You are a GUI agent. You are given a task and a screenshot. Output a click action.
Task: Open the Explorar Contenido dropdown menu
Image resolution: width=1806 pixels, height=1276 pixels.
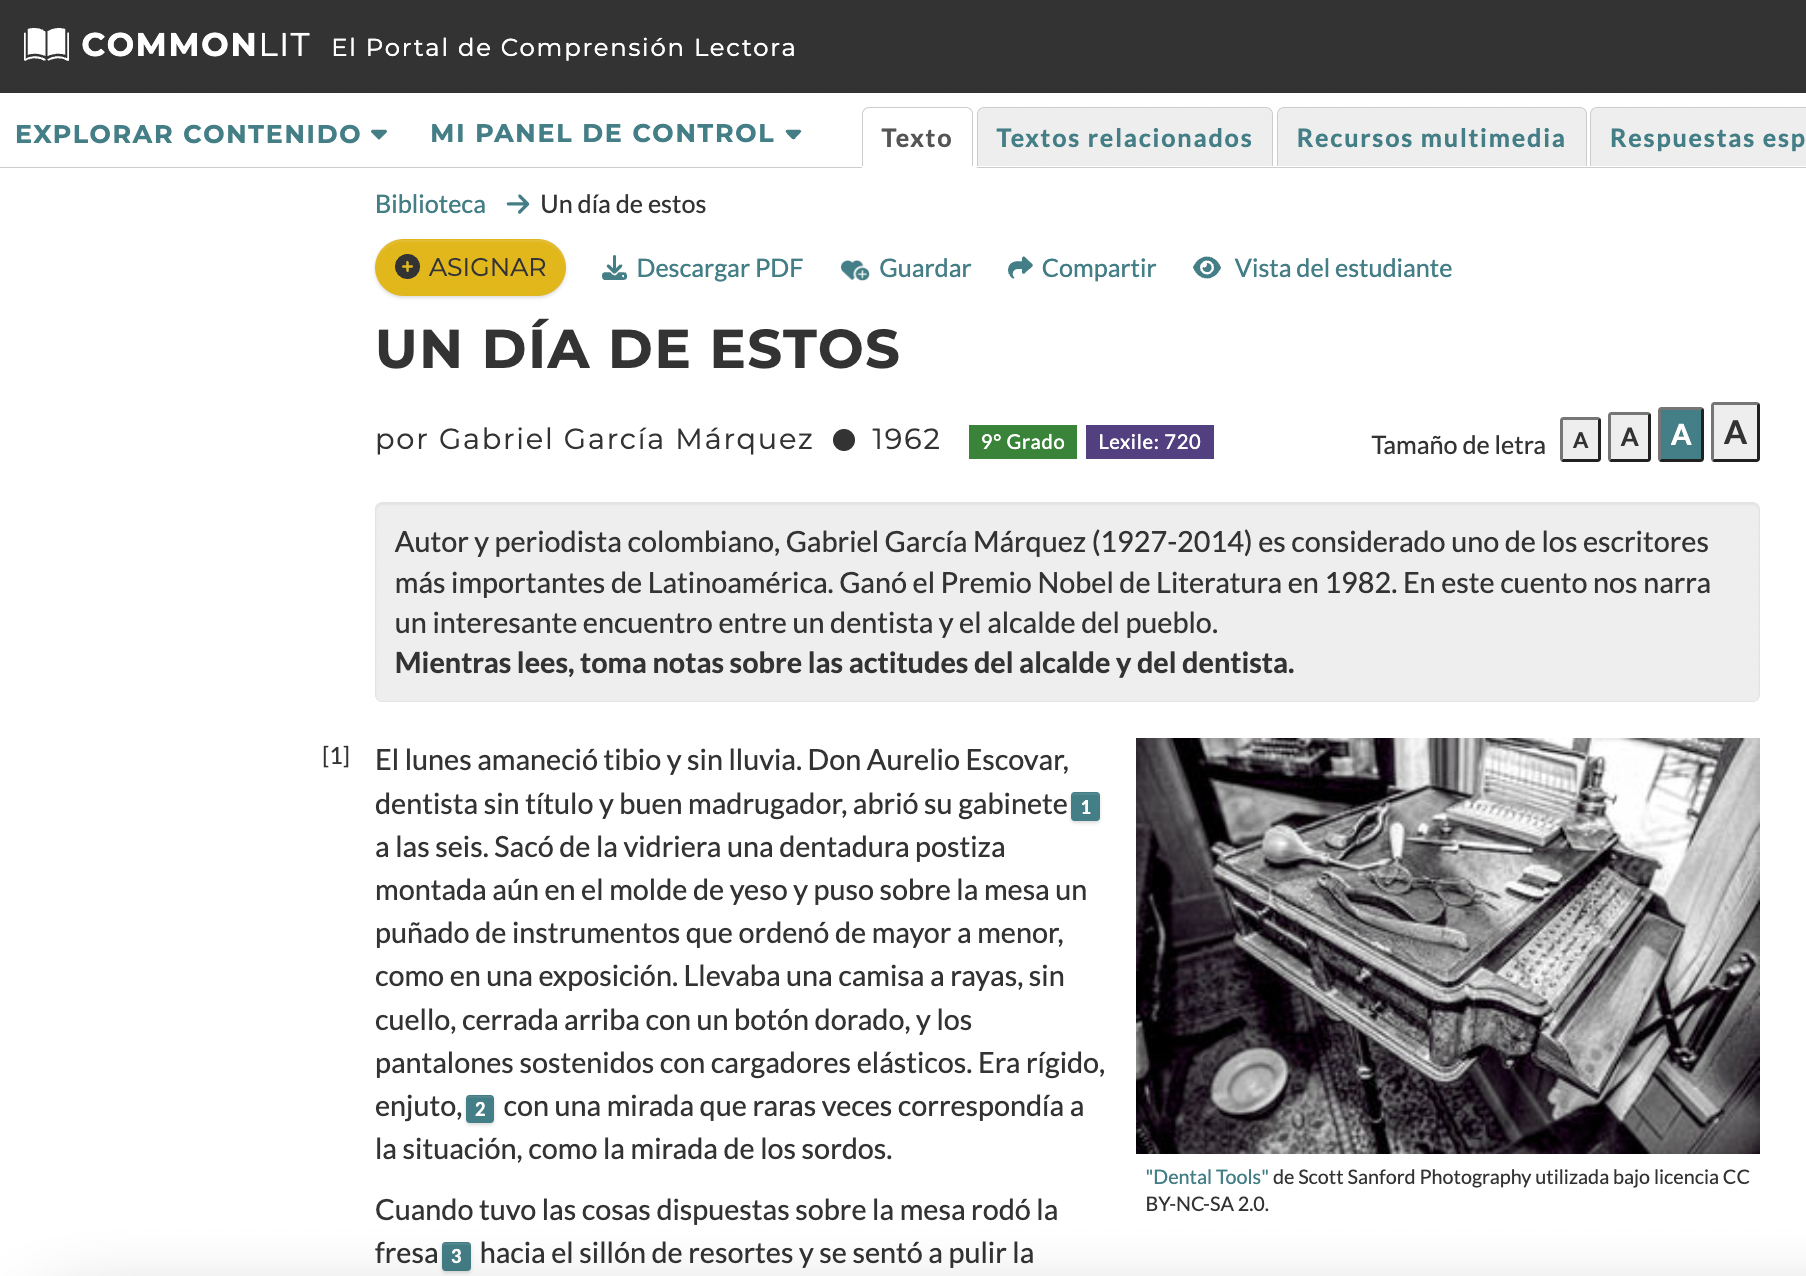click(201, 134)
